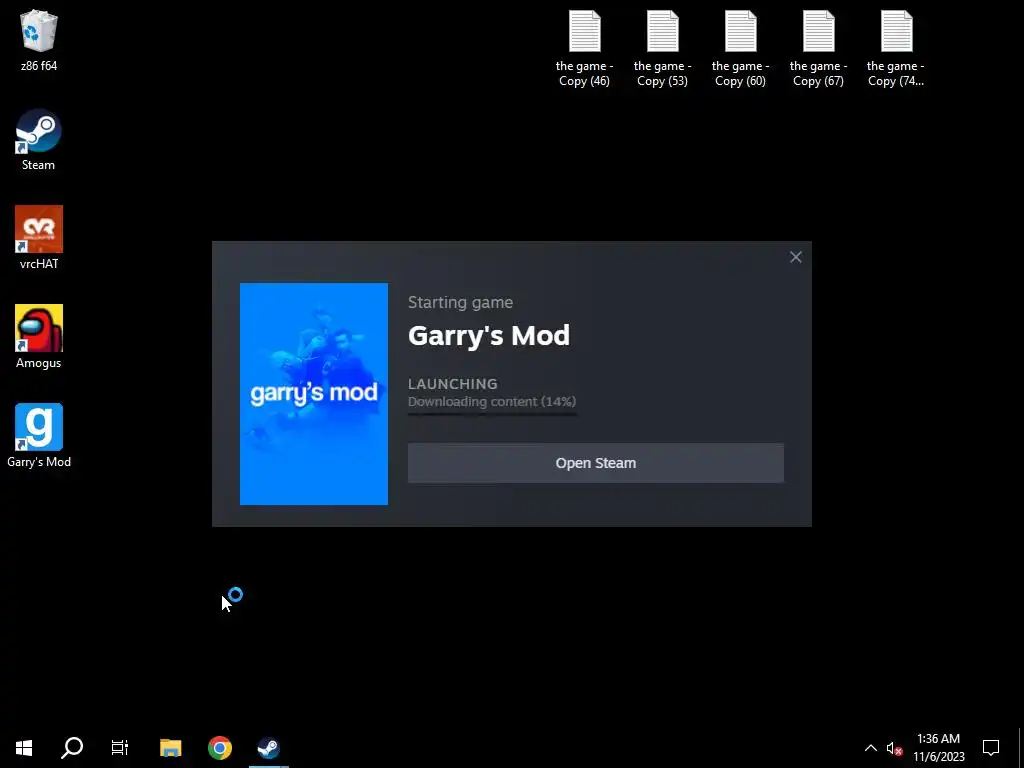1024x768 pixels.
Task: Select file "the game - Copy (74..."
Action: click(896, 49)
